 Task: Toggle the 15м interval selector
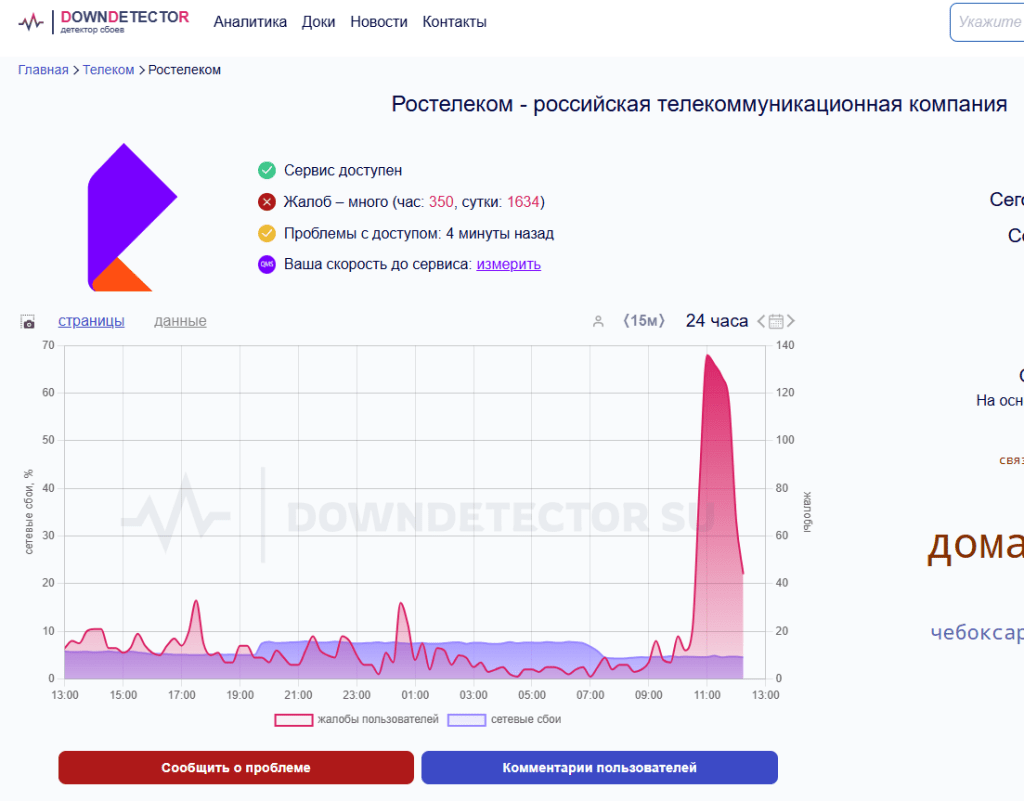(643, 321)
